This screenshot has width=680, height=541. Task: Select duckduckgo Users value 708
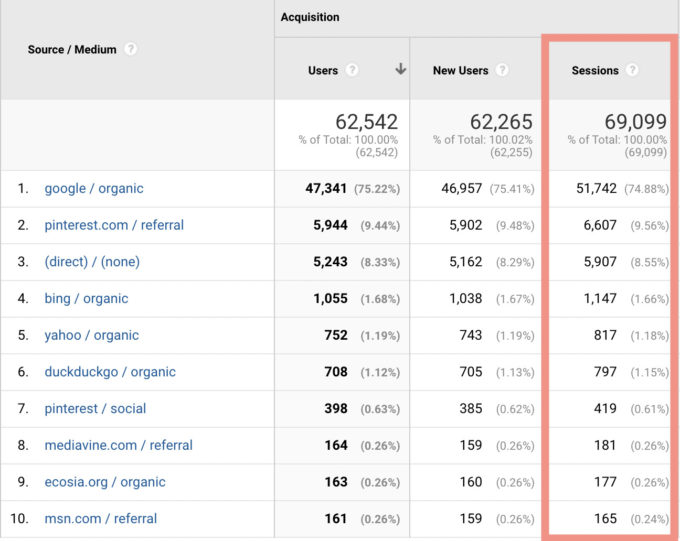click(336, 372)
